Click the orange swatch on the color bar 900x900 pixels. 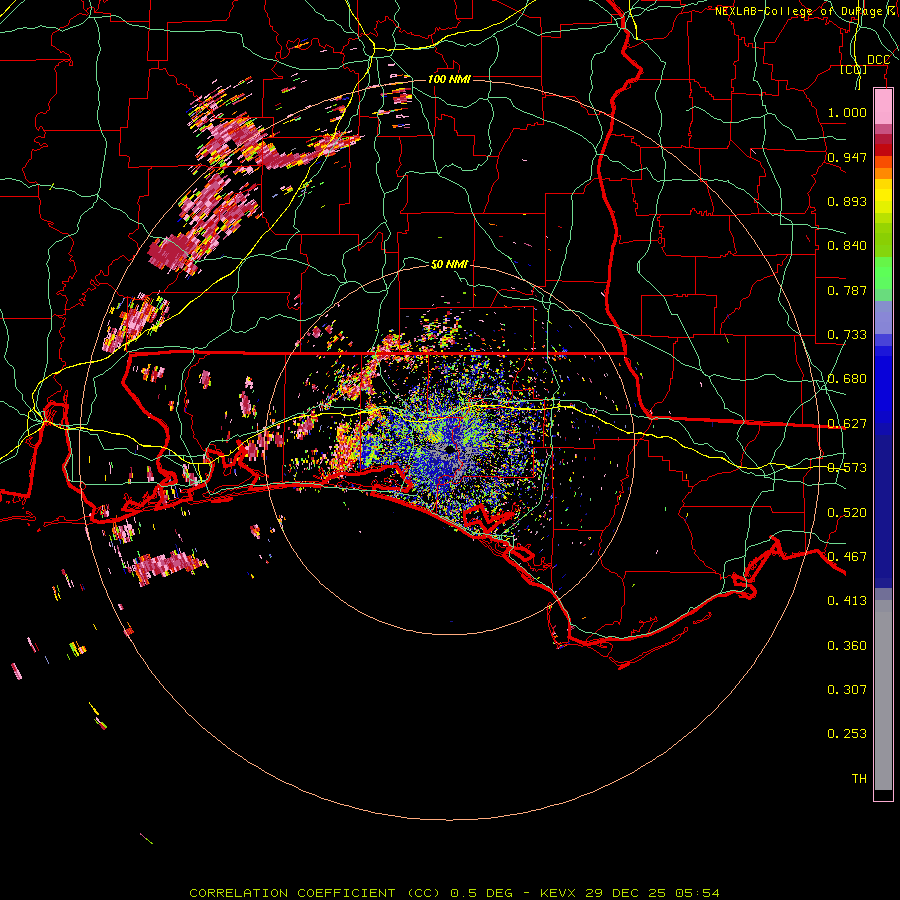tap(883, 173)
